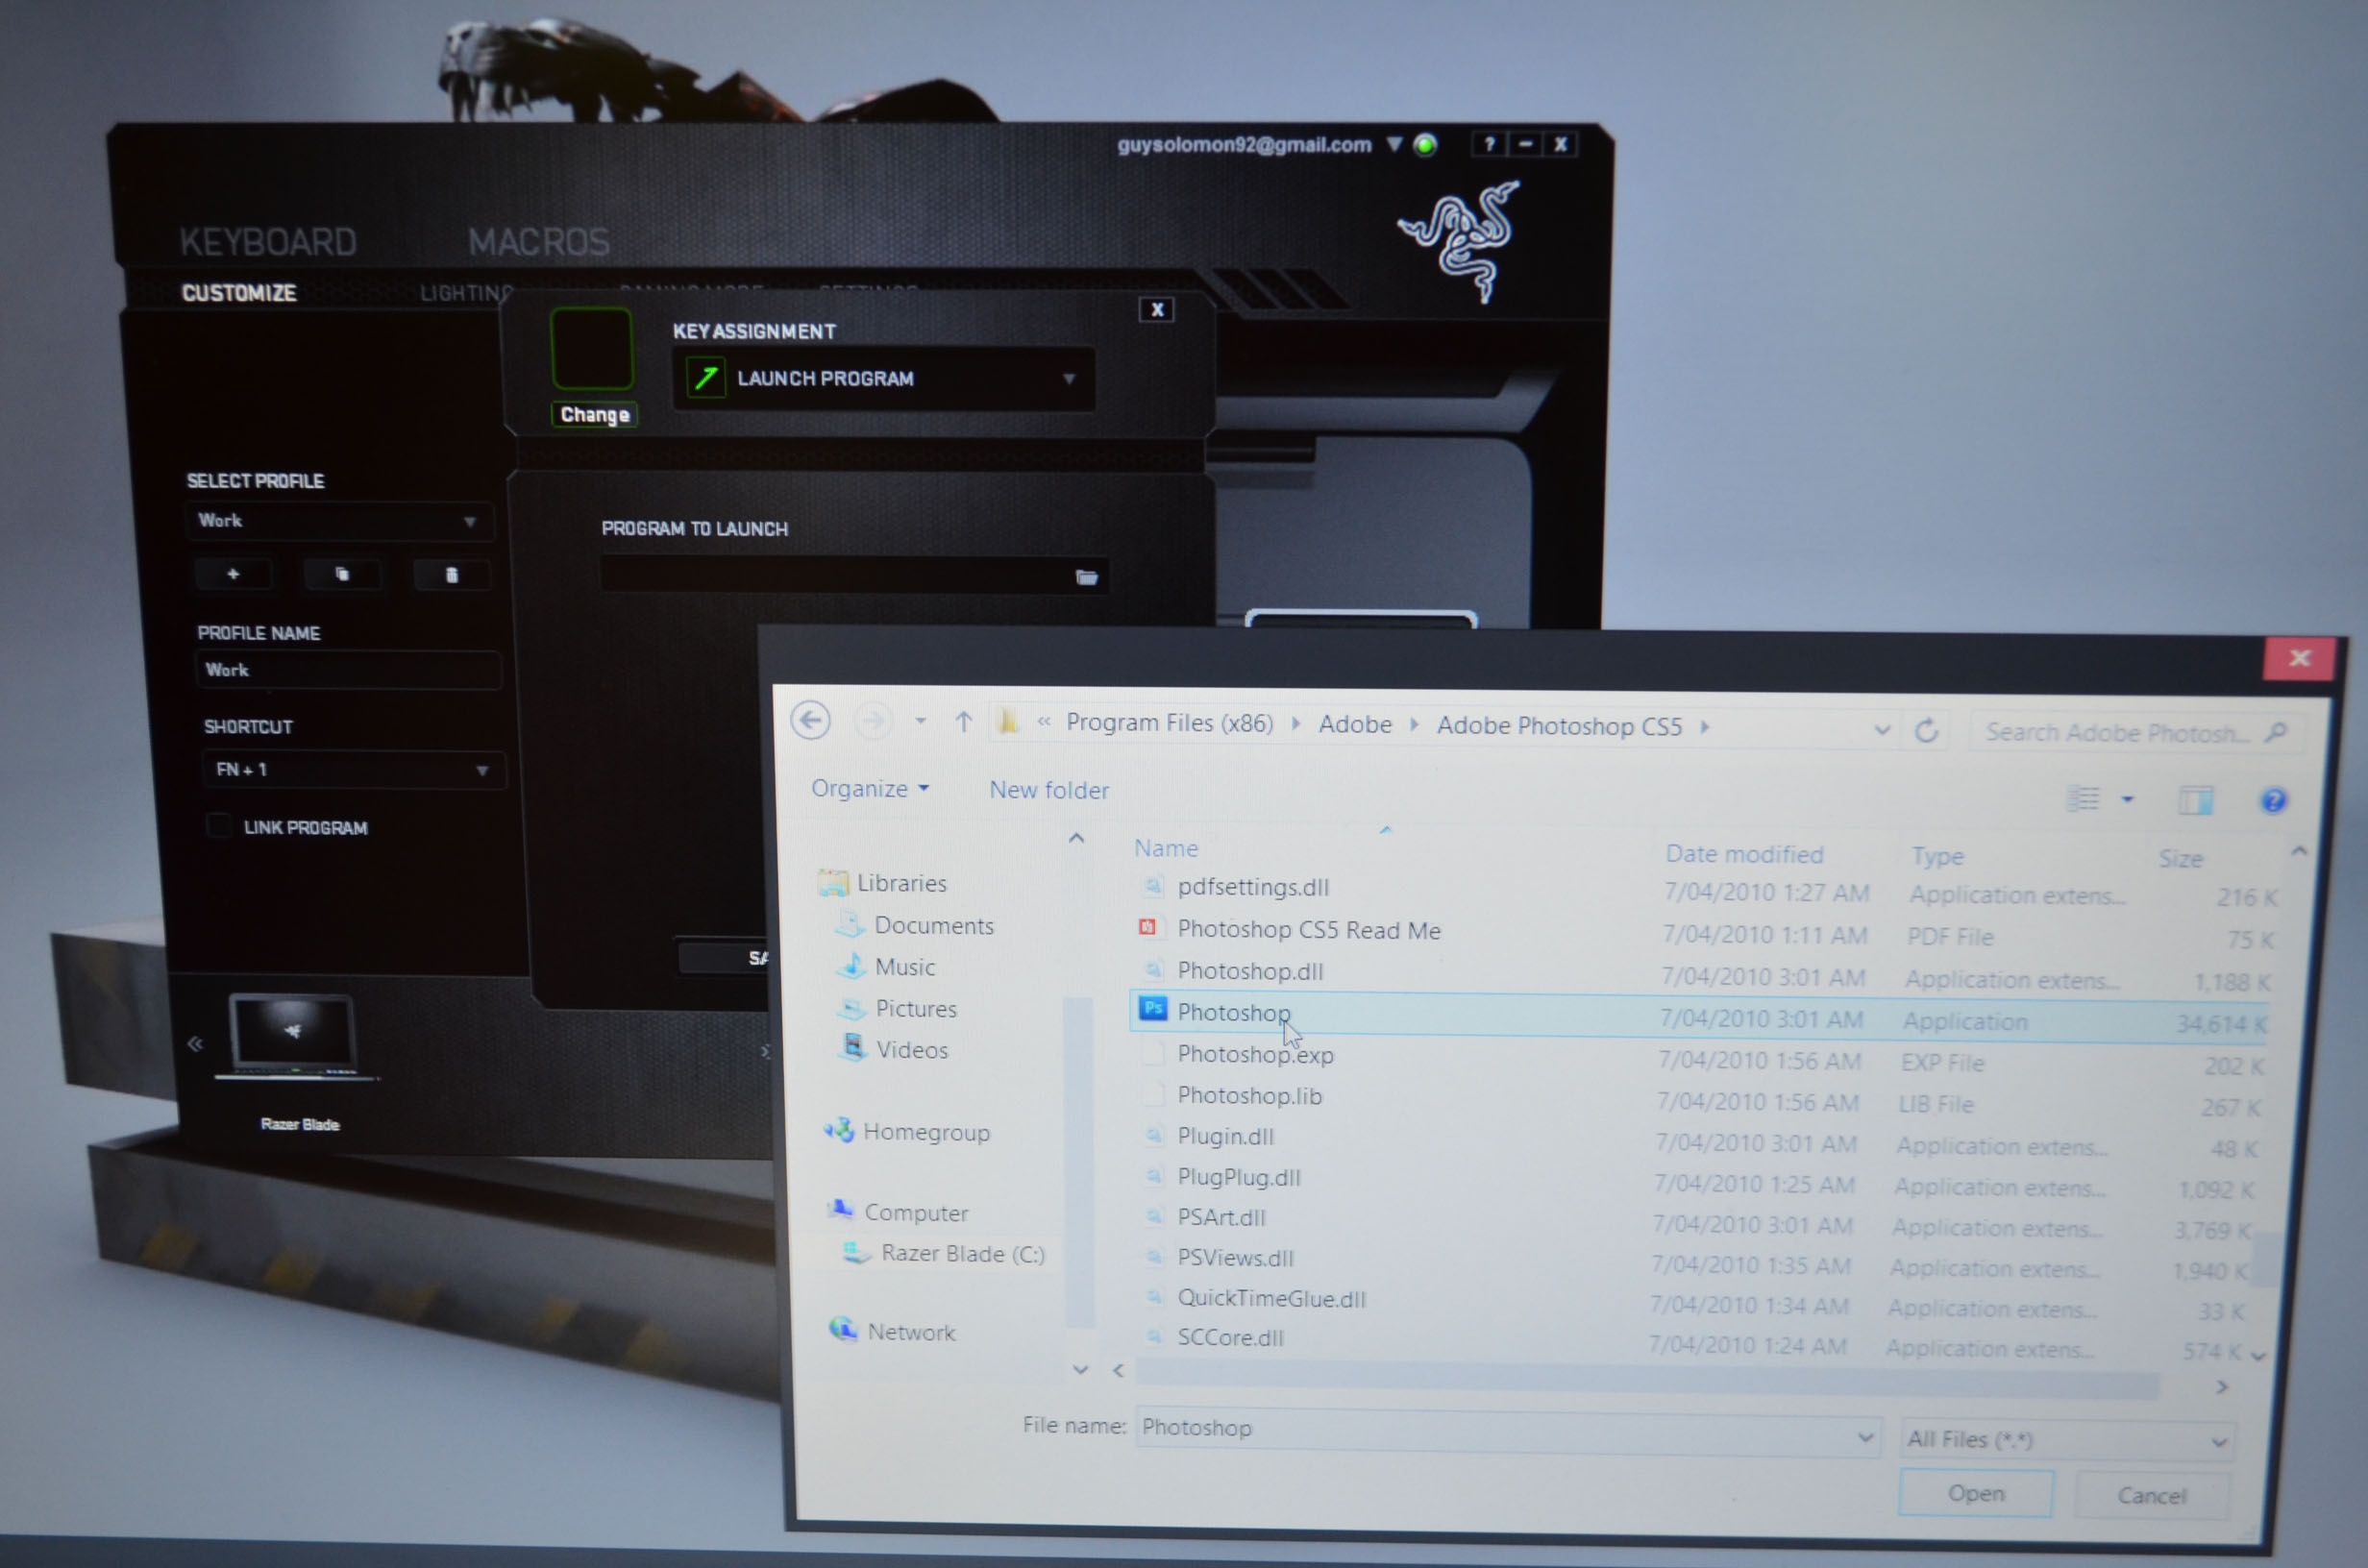Sort by the Name column header
This screenshot has height=1568, width=2368.
pyautogui.click(x=1166, y=848)
